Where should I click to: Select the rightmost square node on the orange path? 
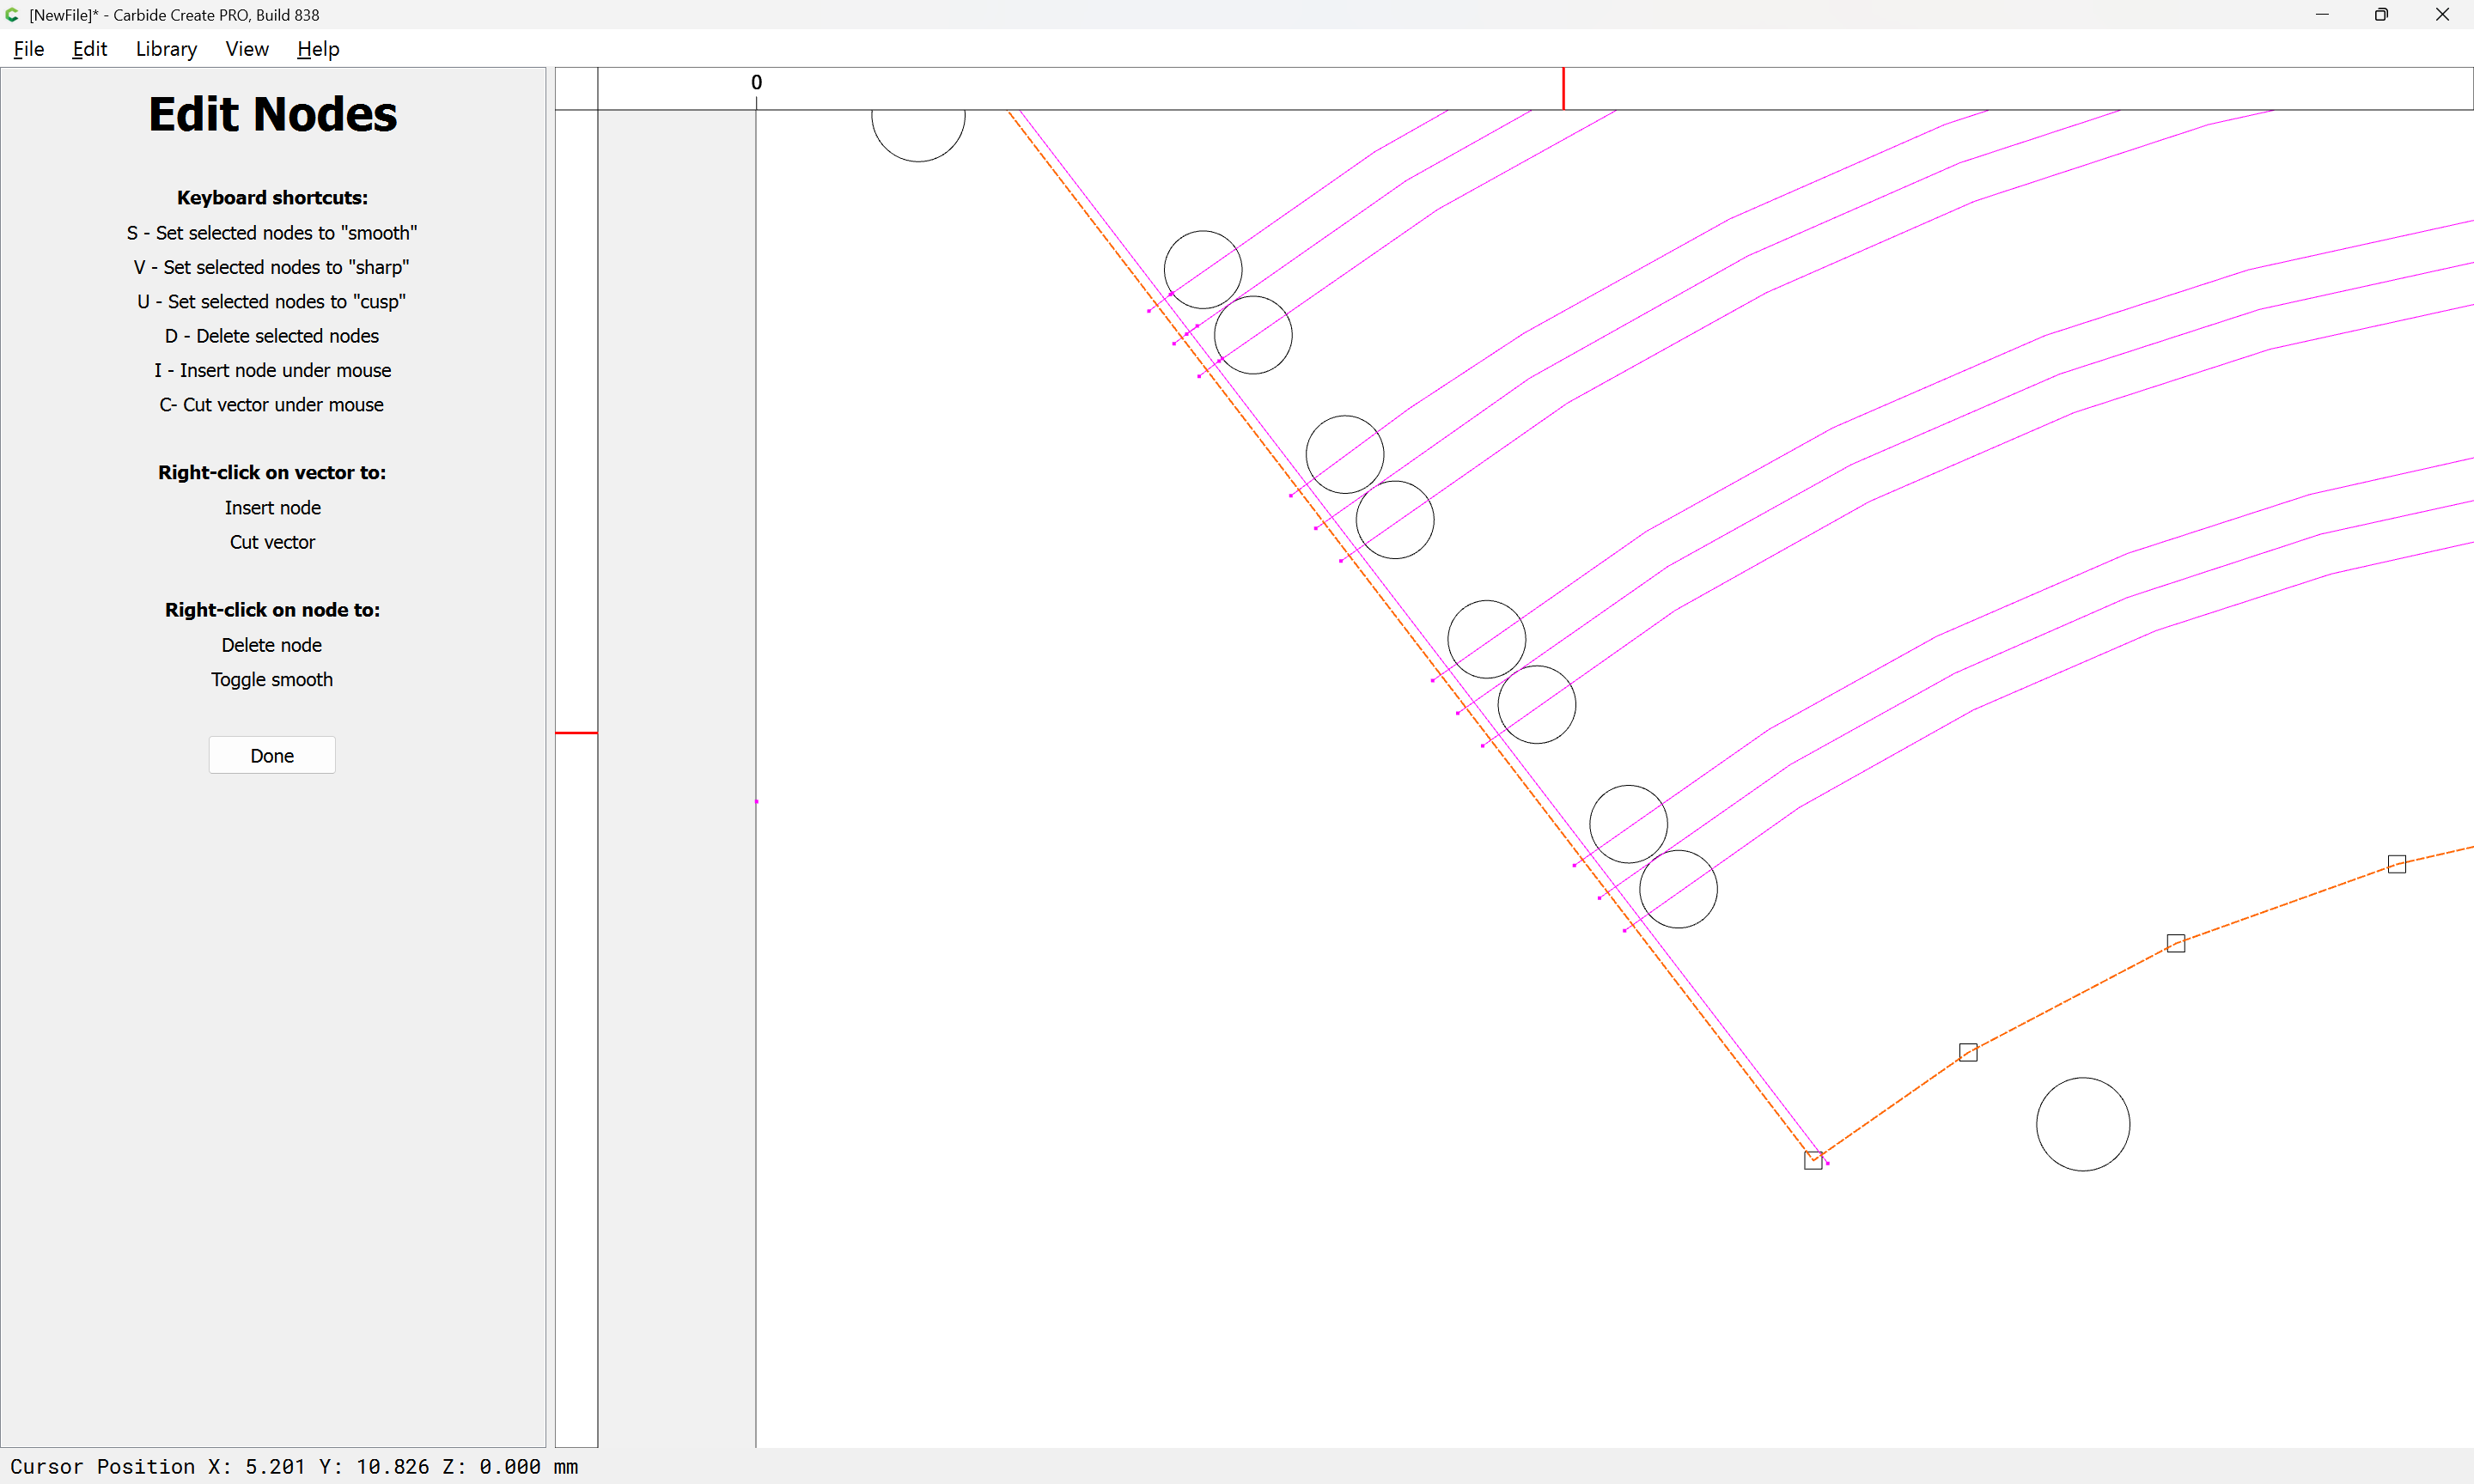[2396, 864]
